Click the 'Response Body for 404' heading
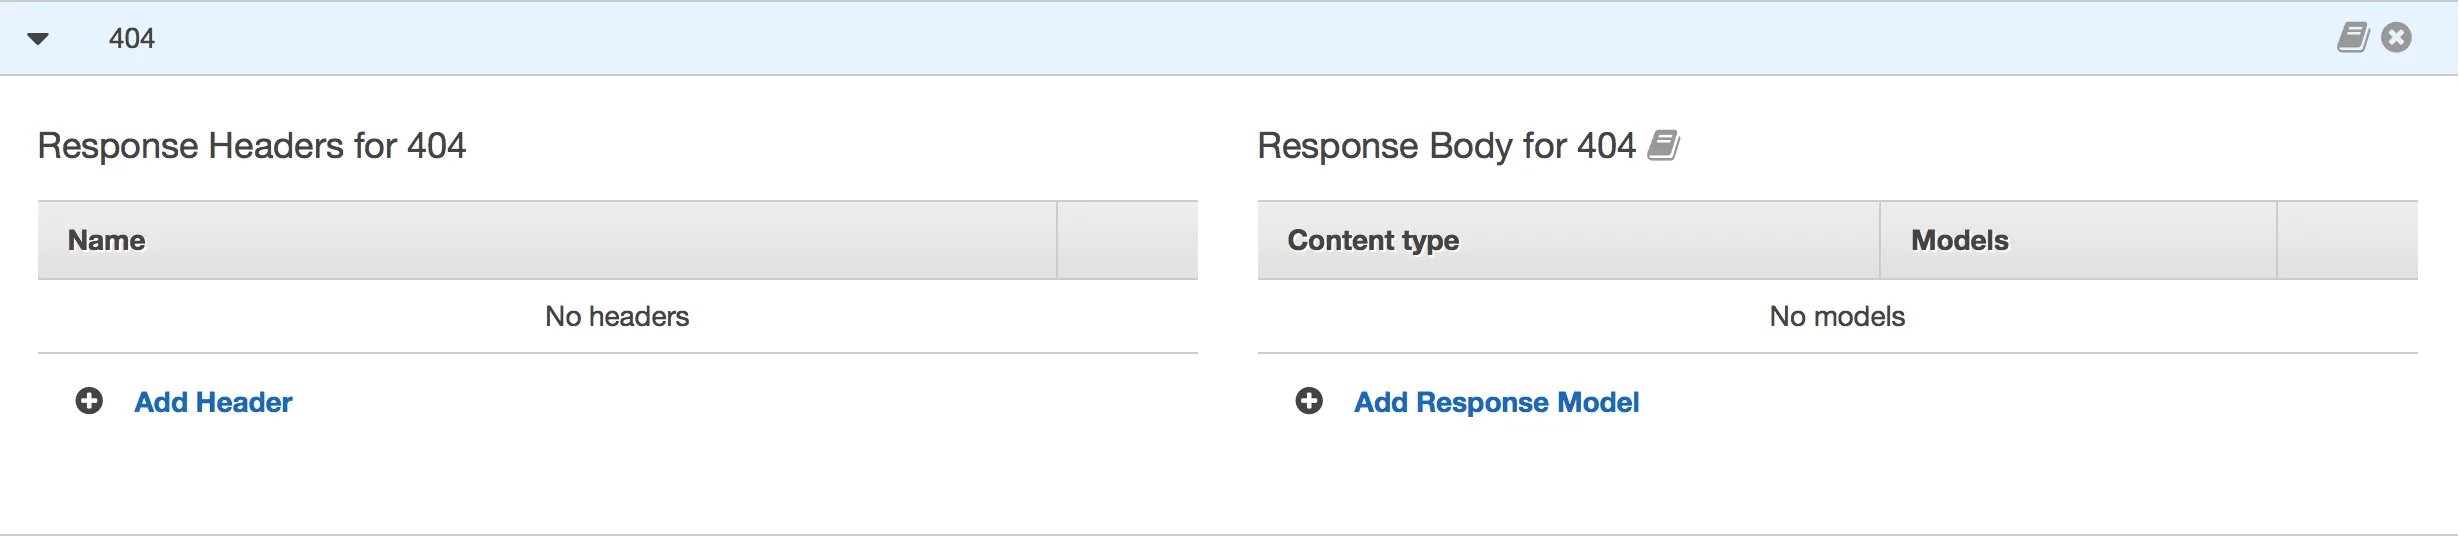 [x=1446, y=146]
